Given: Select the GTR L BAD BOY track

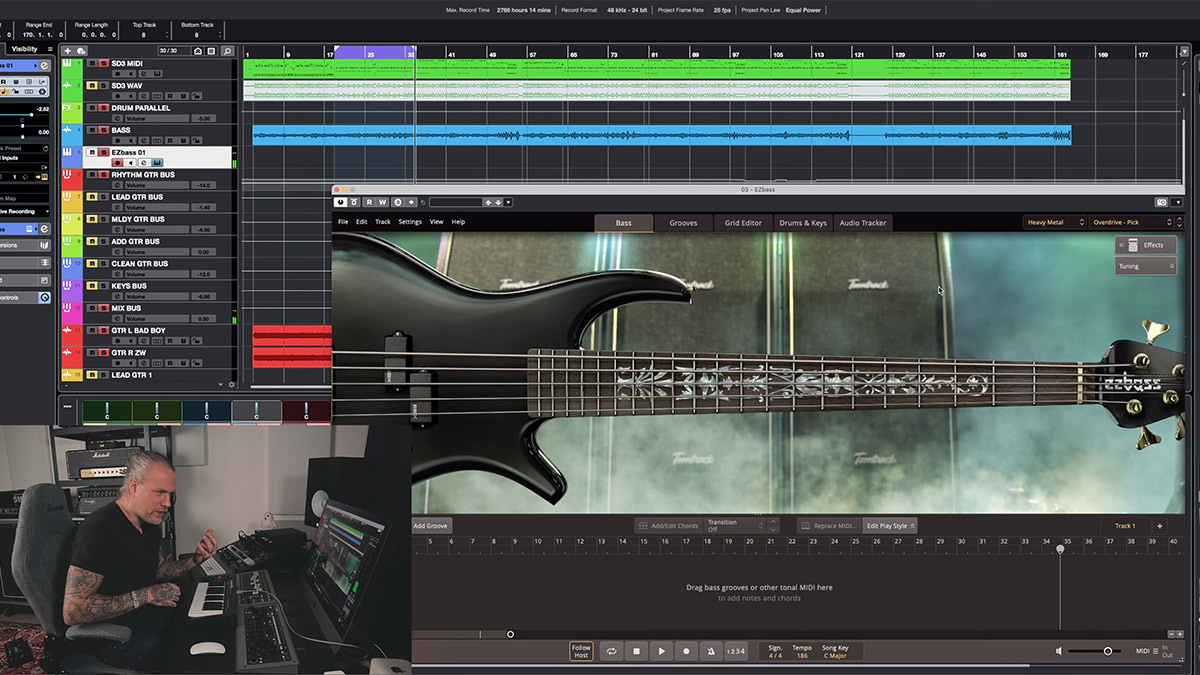Looking at the screenshot, I should 138,331.
